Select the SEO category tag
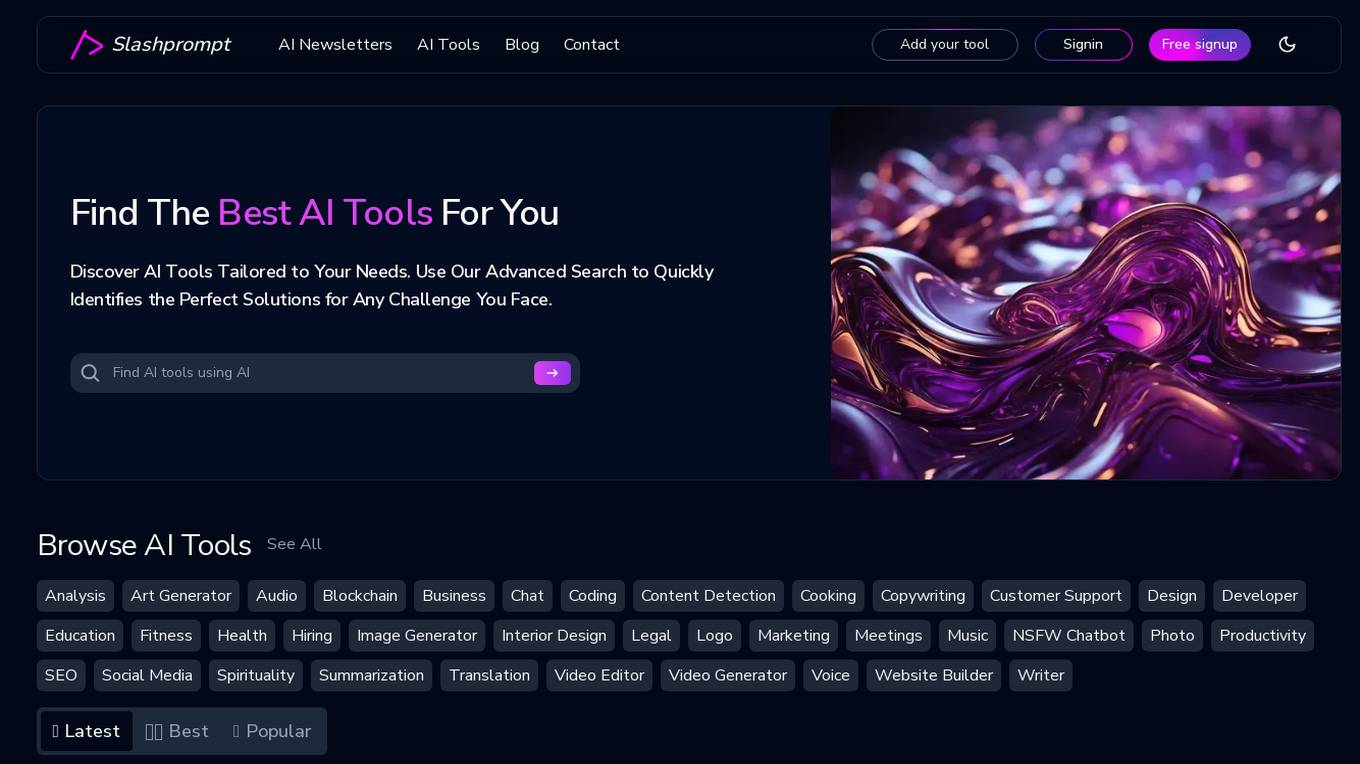Viewport: 1360px width, 764px height. [61, 676]
